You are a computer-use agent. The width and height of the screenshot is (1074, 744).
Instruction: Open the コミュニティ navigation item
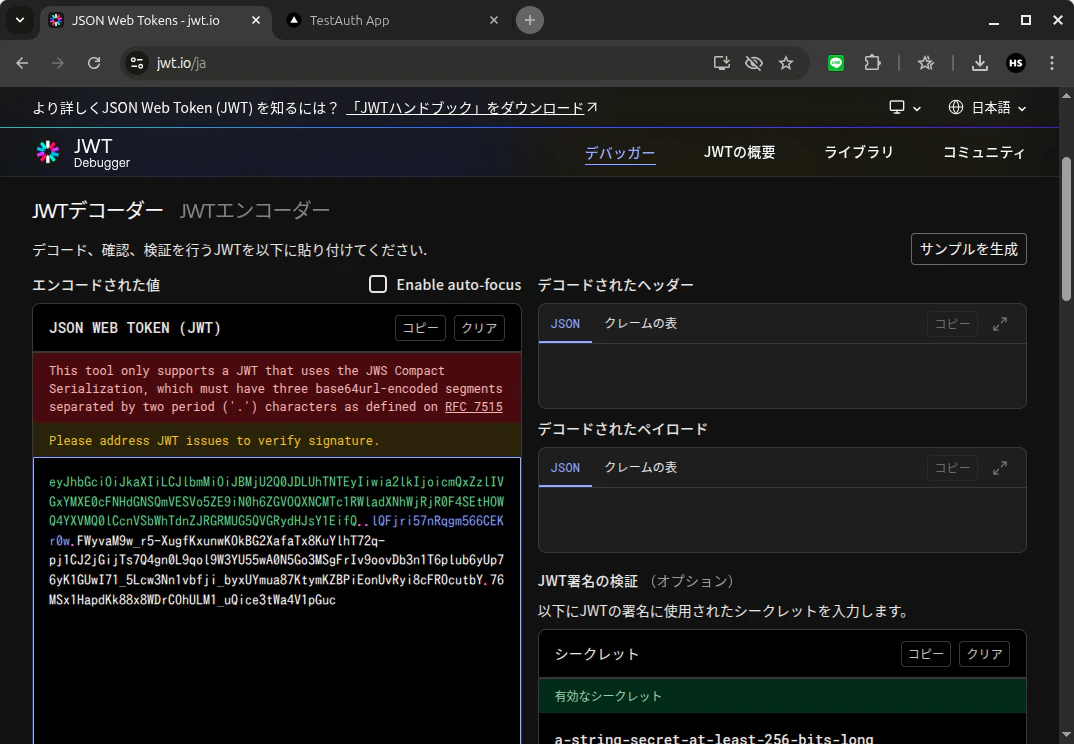point(984,152)
